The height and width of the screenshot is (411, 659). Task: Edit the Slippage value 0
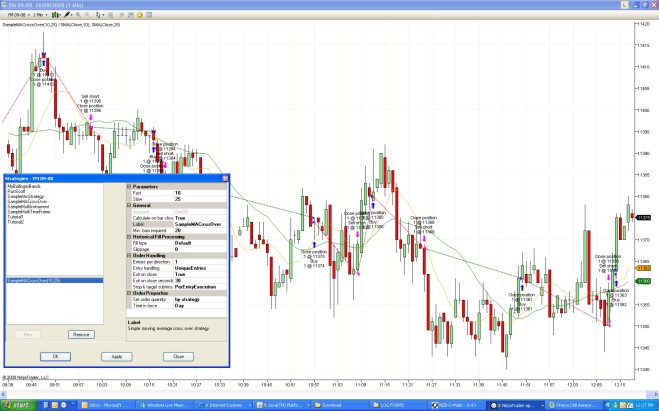(x=200, y=249)
